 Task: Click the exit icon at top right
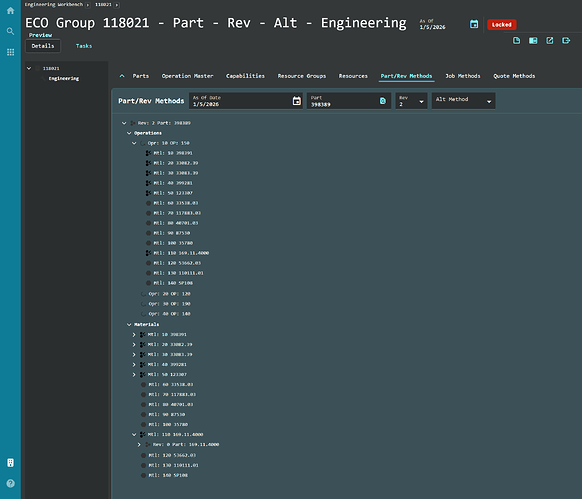(566, 40)
